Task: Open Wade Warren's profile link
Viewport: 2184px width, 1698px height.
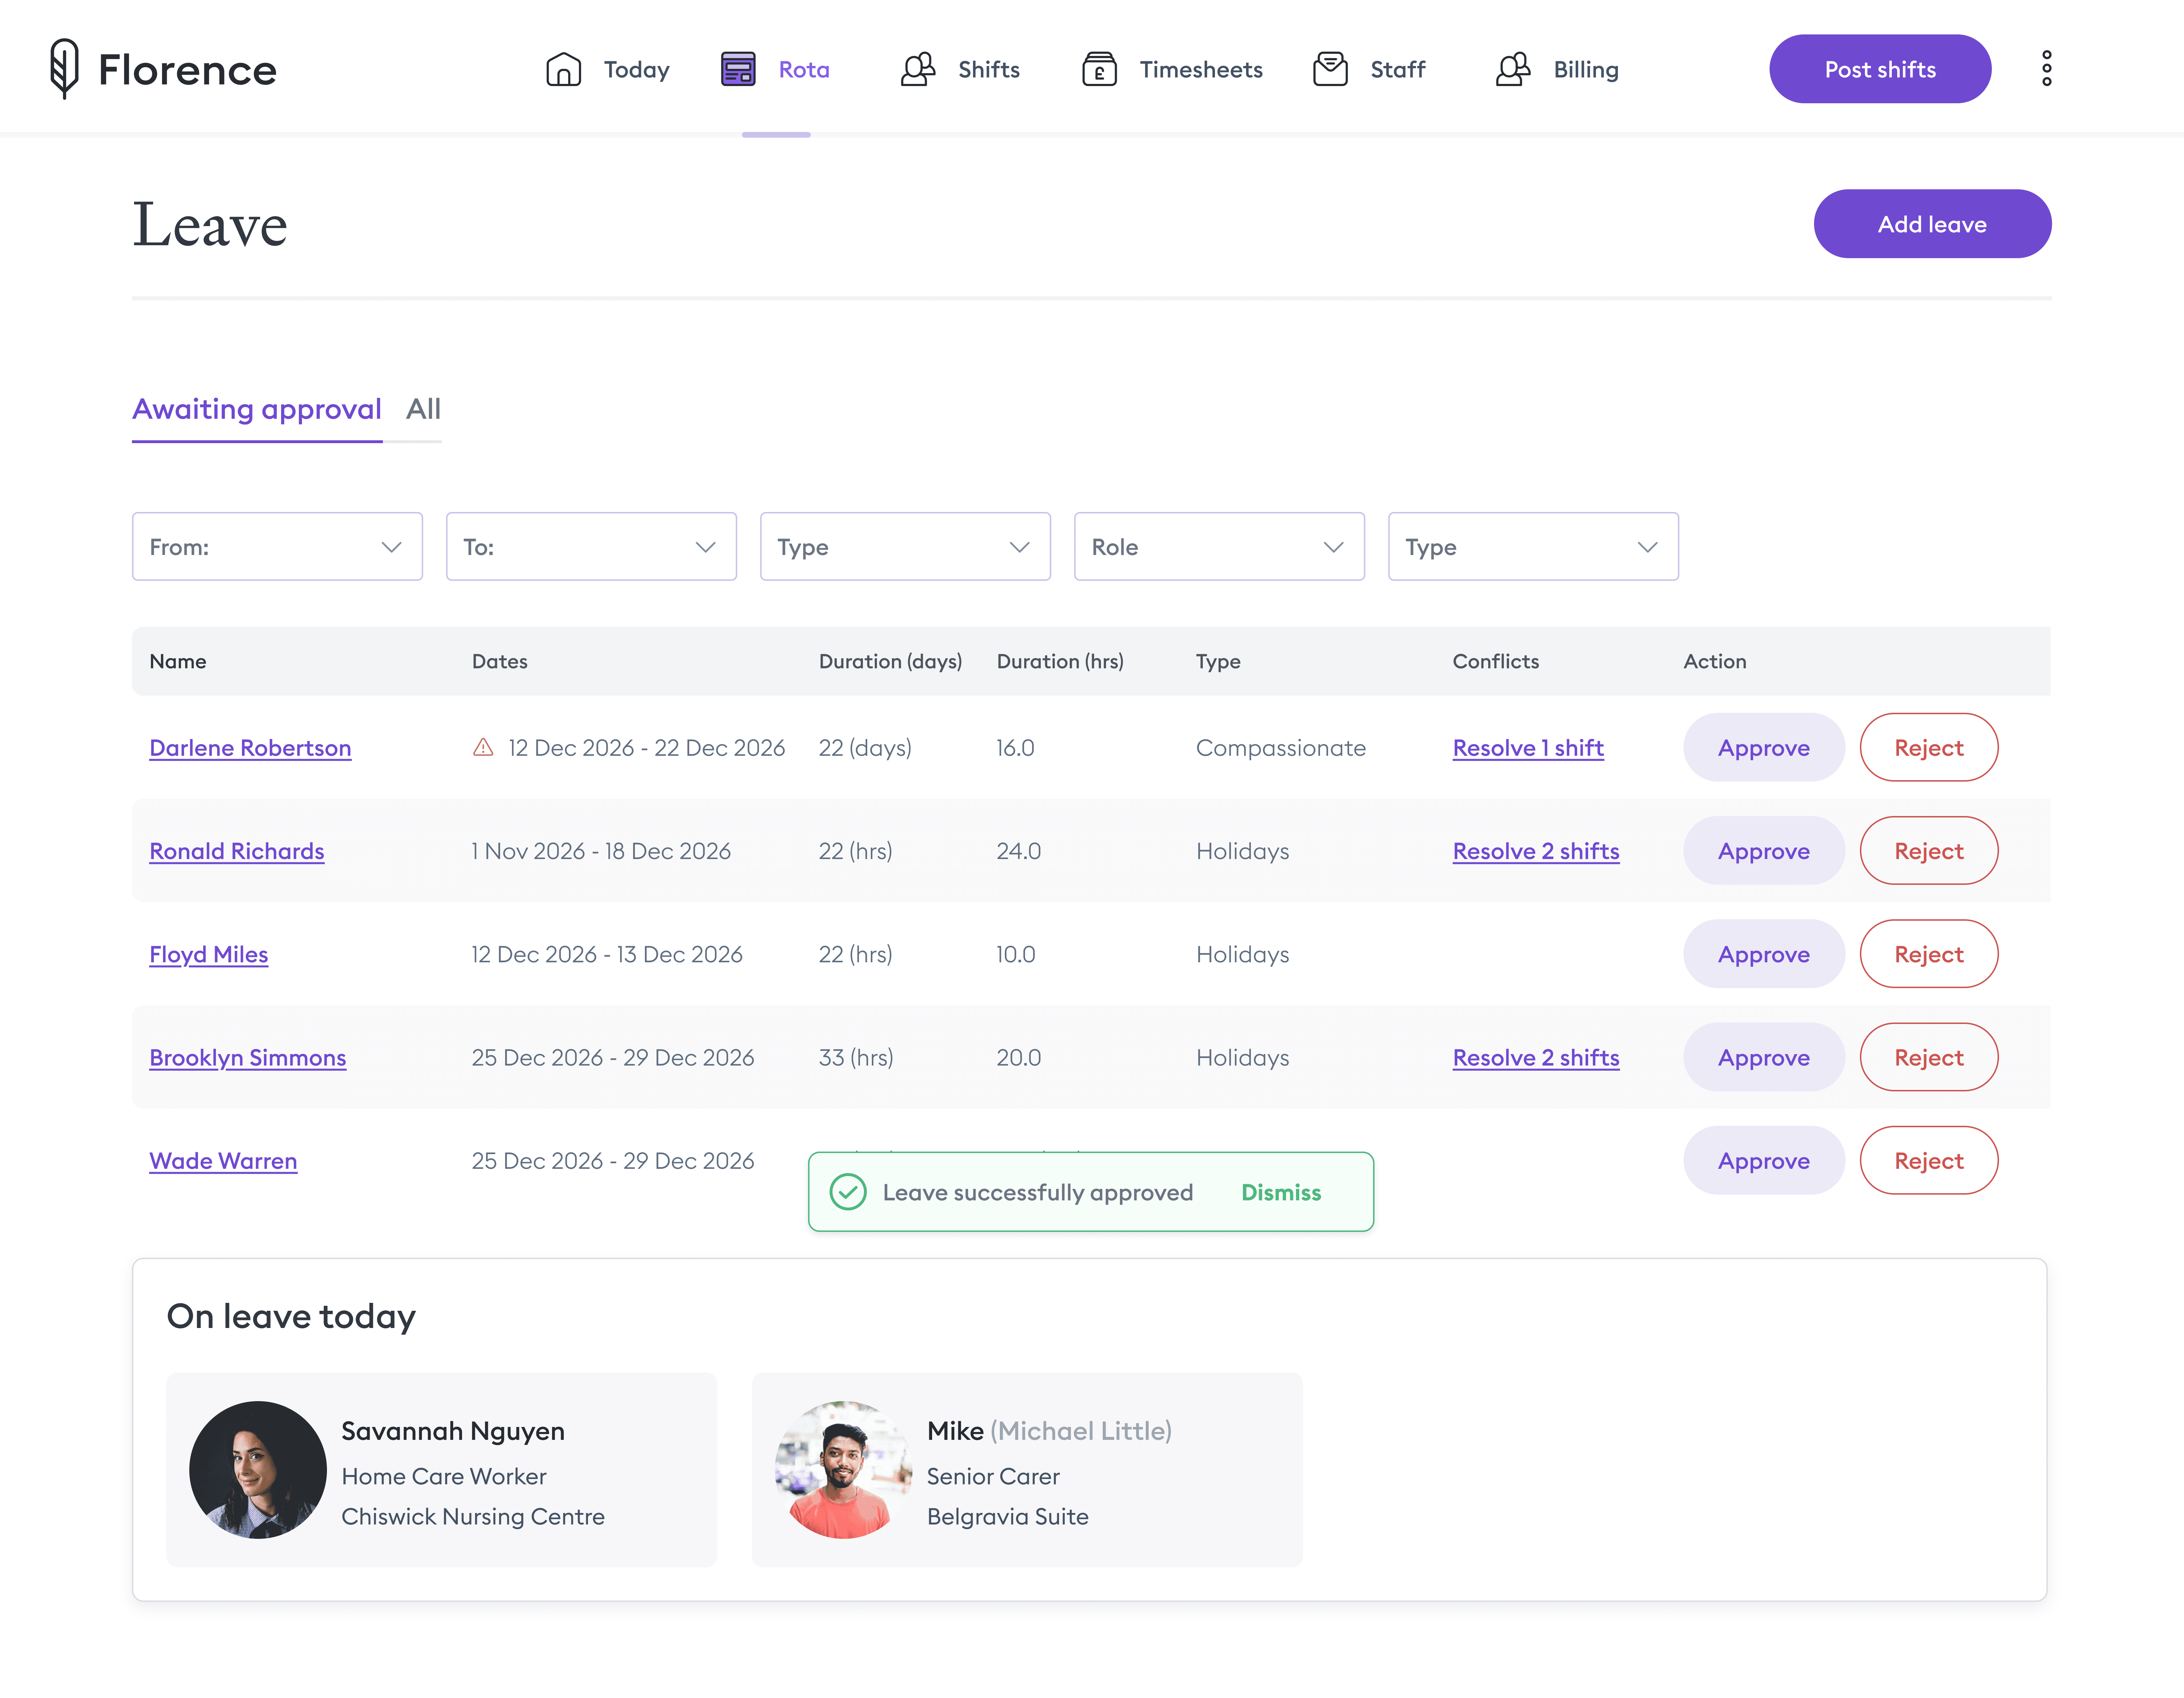Action: point(223,1161)
